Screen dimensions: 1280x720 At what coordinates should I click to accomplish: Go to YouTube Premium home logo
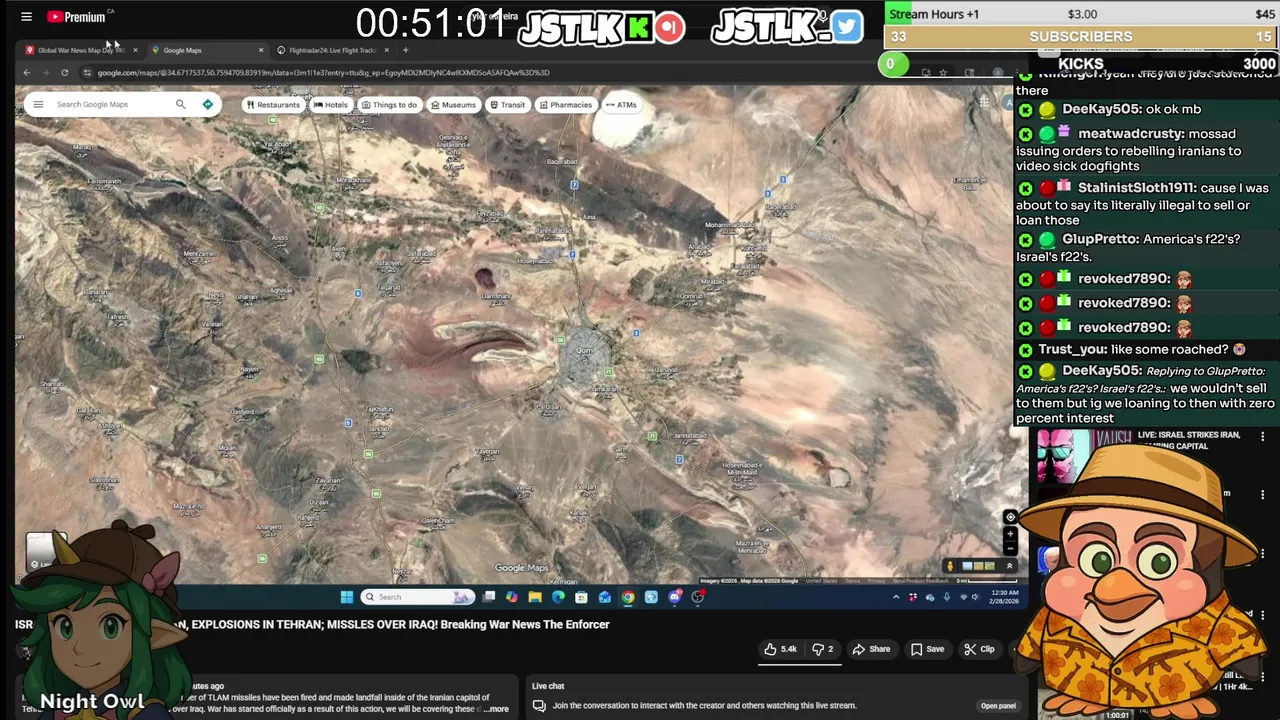(78, 16)
